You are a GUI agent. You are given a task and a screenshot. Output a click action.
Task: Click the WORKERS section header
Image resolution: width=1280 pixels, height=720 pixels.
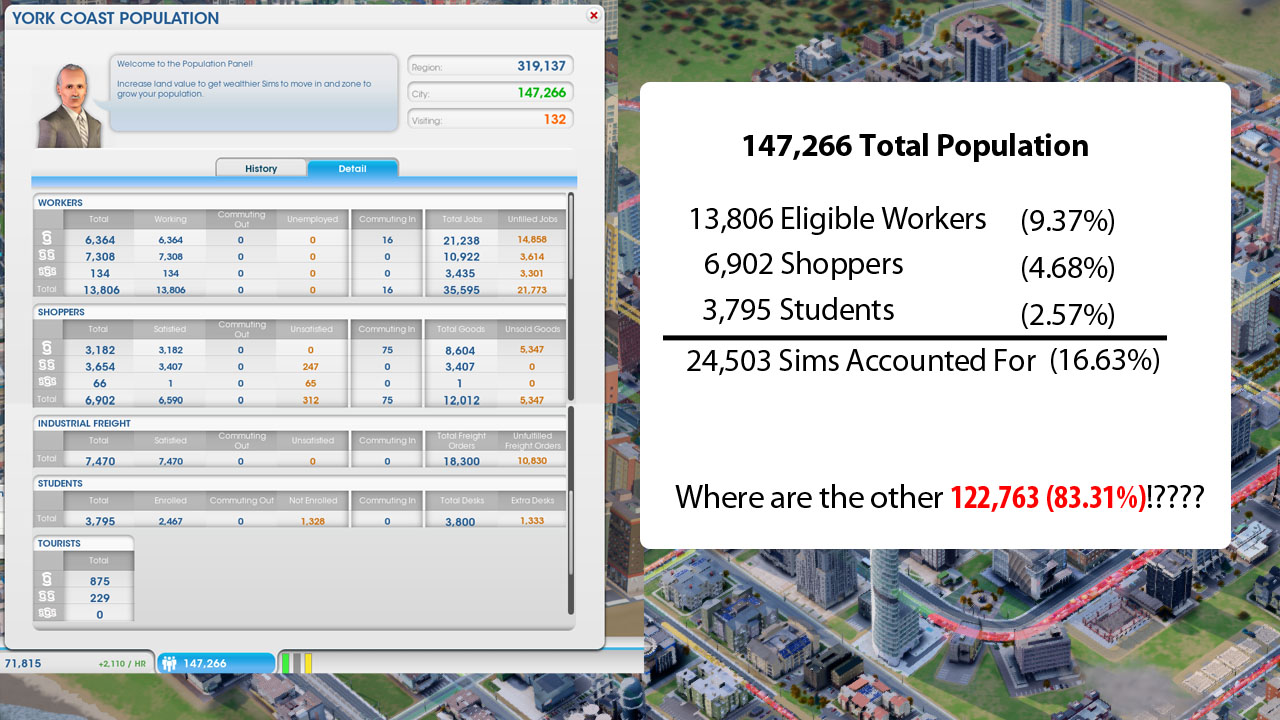[60, 203]
